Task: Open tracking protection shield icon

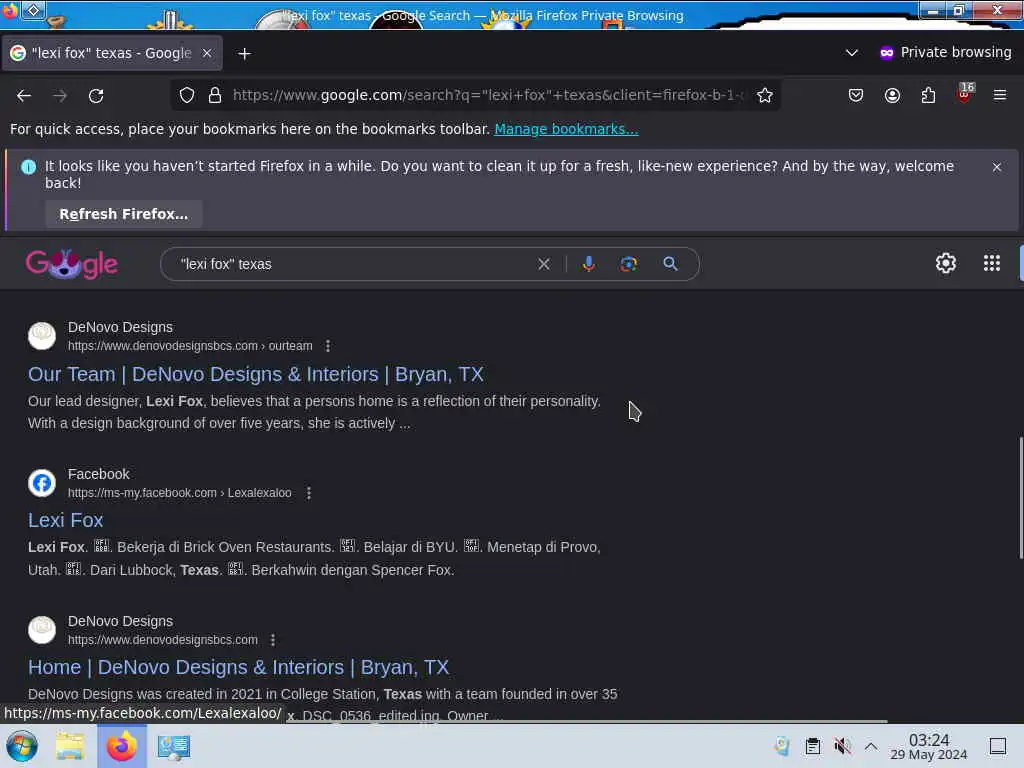Action: (x=187, y=95)
